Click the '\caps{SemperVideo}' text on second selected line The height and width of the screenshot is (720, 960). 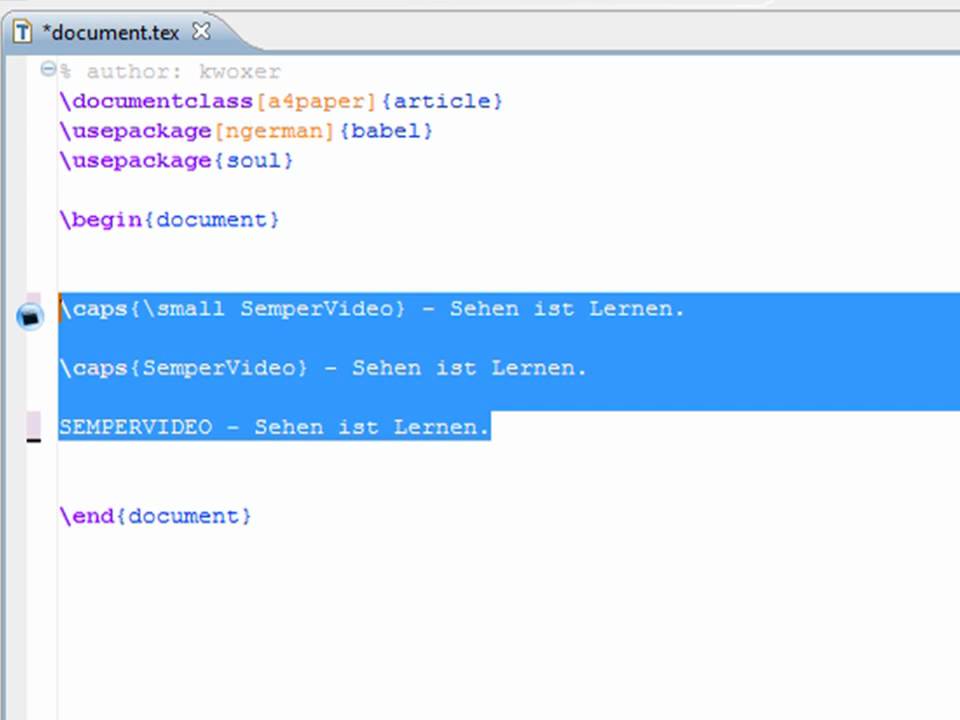click(x=184, y=368)
